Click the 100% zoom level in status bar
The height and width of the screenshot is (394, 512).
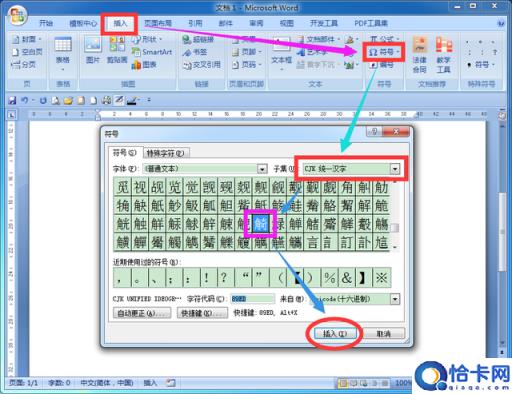tap(403, 383)
